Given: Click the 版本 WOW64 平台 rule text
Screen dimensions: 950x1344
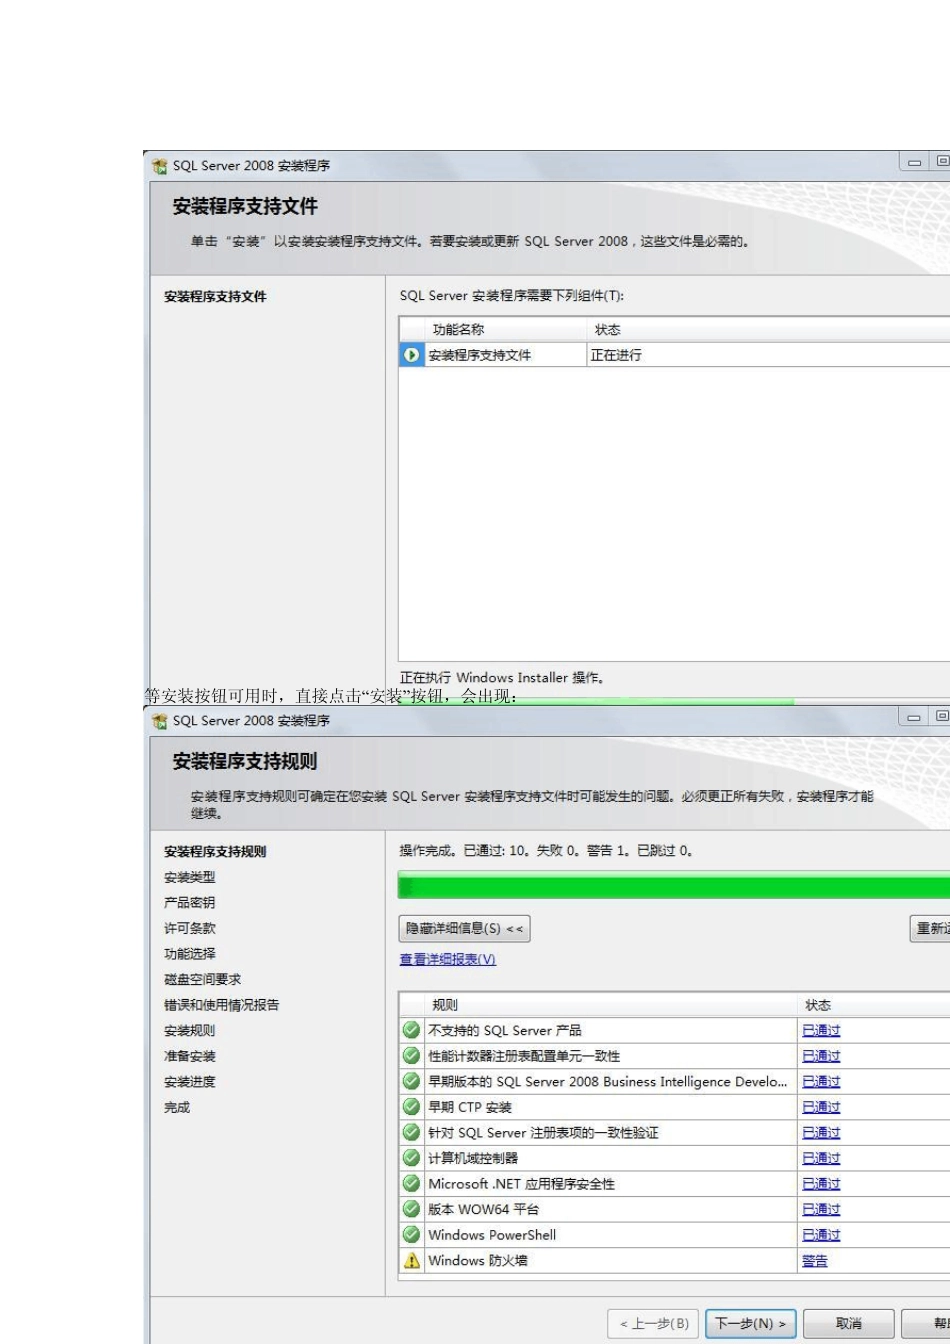Looking at the screenshot, I should coord(484,1209).
